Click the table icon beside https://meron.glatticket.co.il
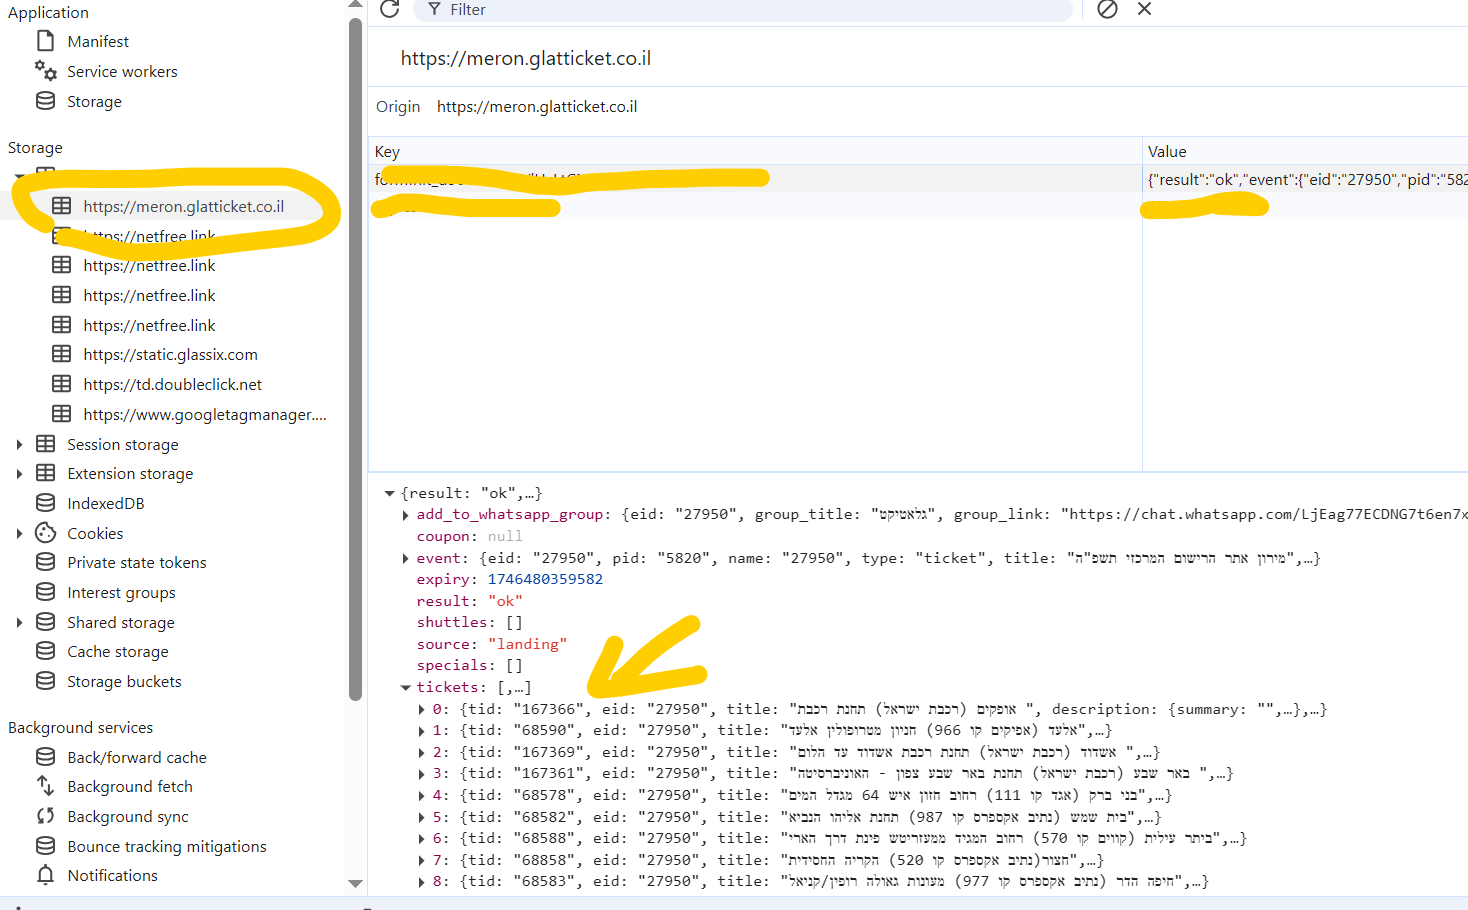The image size is (1468, 910). [62, 206]
